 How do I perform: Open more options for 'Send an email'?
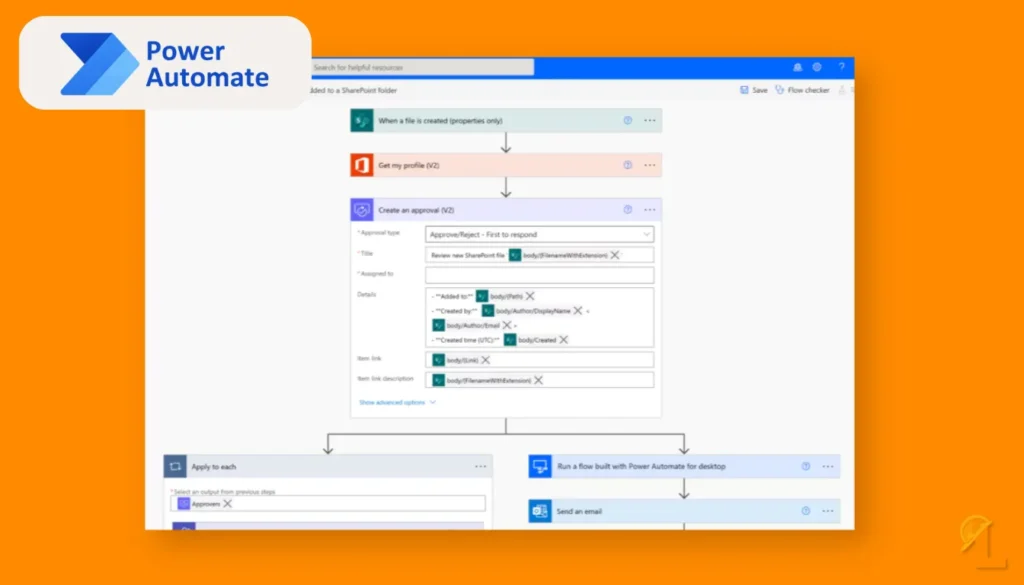tap(828, 511)
